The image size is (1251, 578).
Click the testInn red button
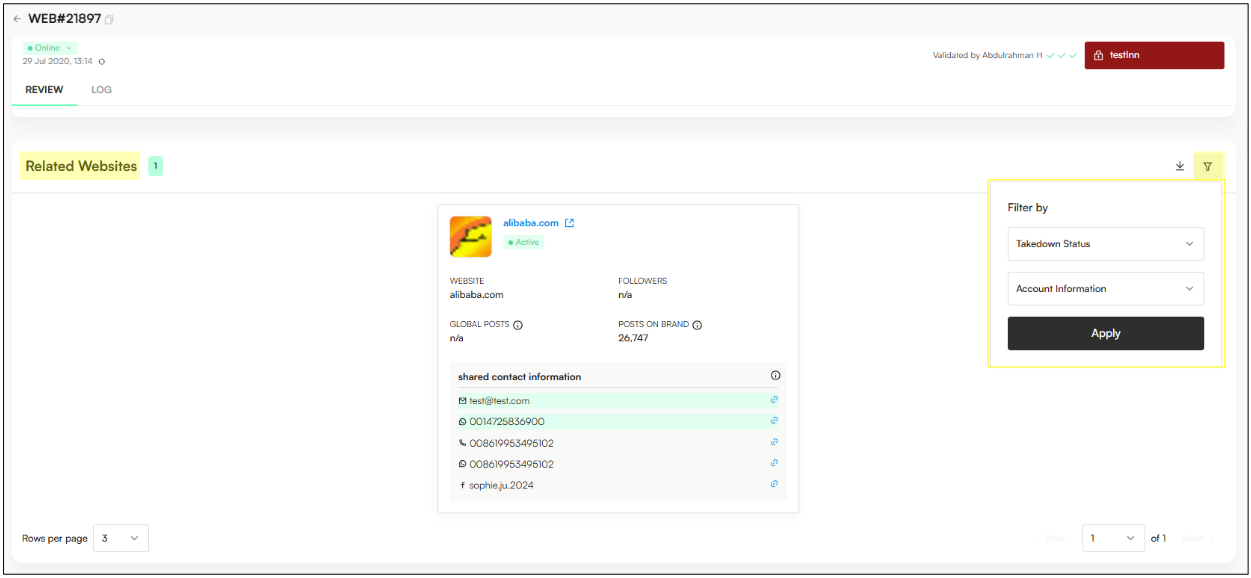pos(1154,55)
